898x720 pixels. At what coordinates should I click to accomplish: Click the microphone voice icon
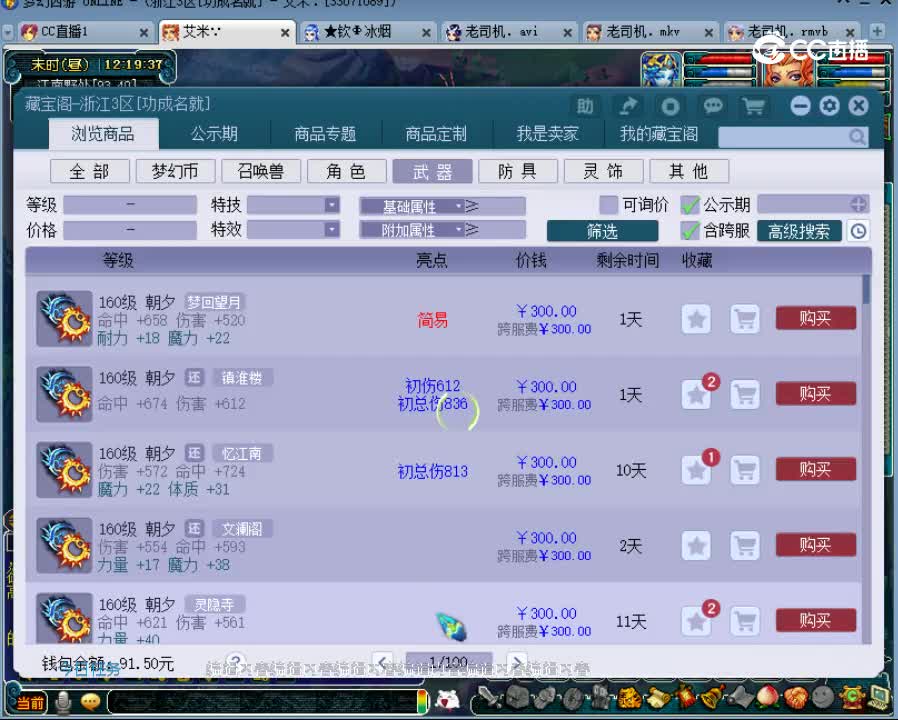click(64, 702)
